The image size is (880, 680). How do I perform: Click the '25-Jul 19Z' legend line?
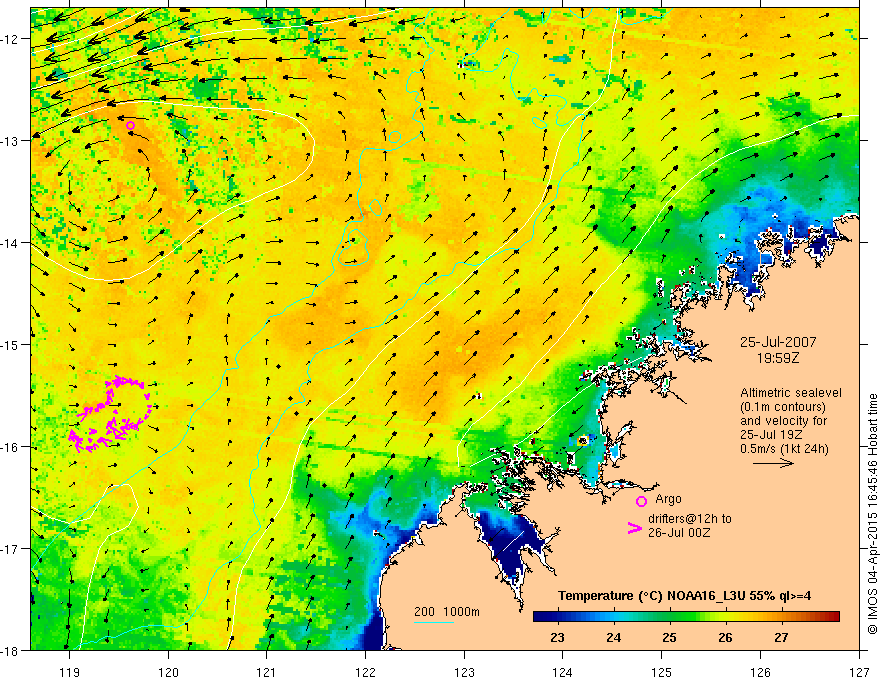771,434
